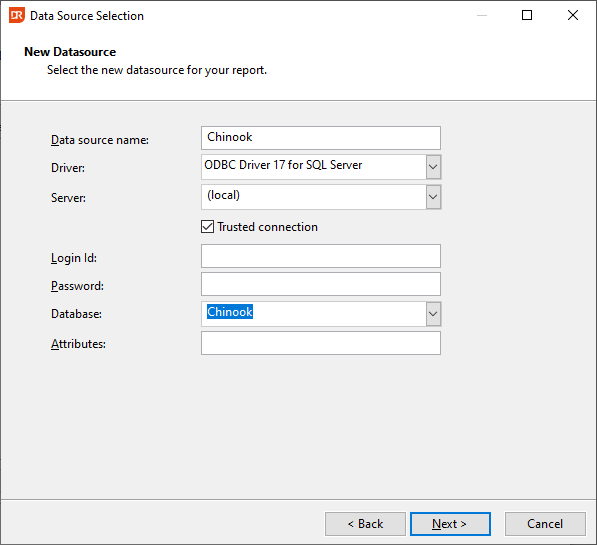Screen dimensions: 597x545
Task: Click into the Attributes field
Action: pos(321,343)
